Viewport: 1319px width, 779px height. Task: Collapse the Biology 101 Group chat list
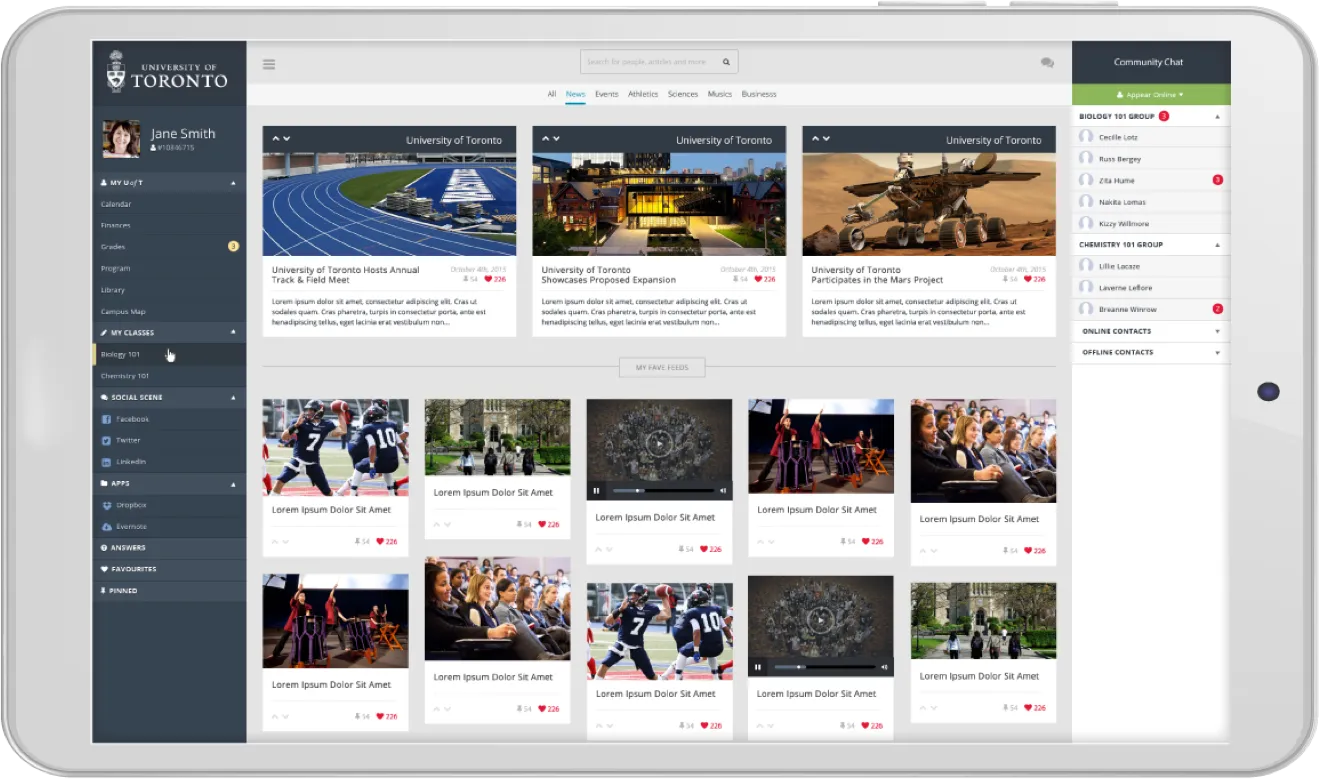tap(1217, 117)
